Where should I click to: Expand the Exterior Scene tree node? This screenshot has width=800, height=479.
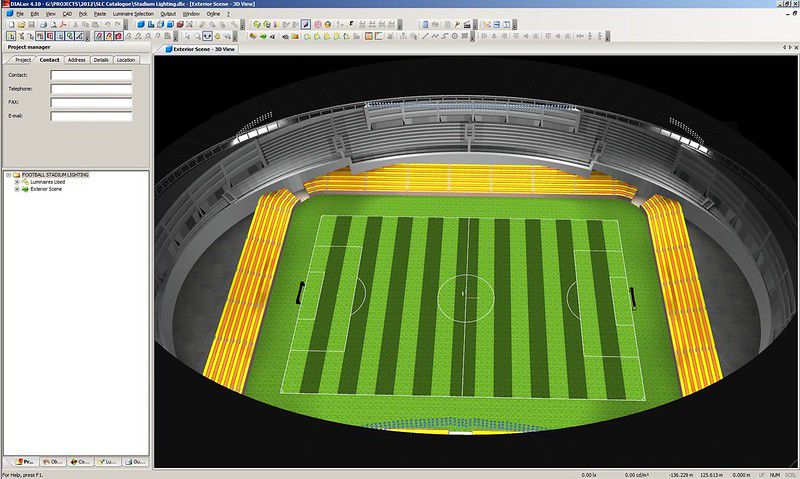point(16,189)
